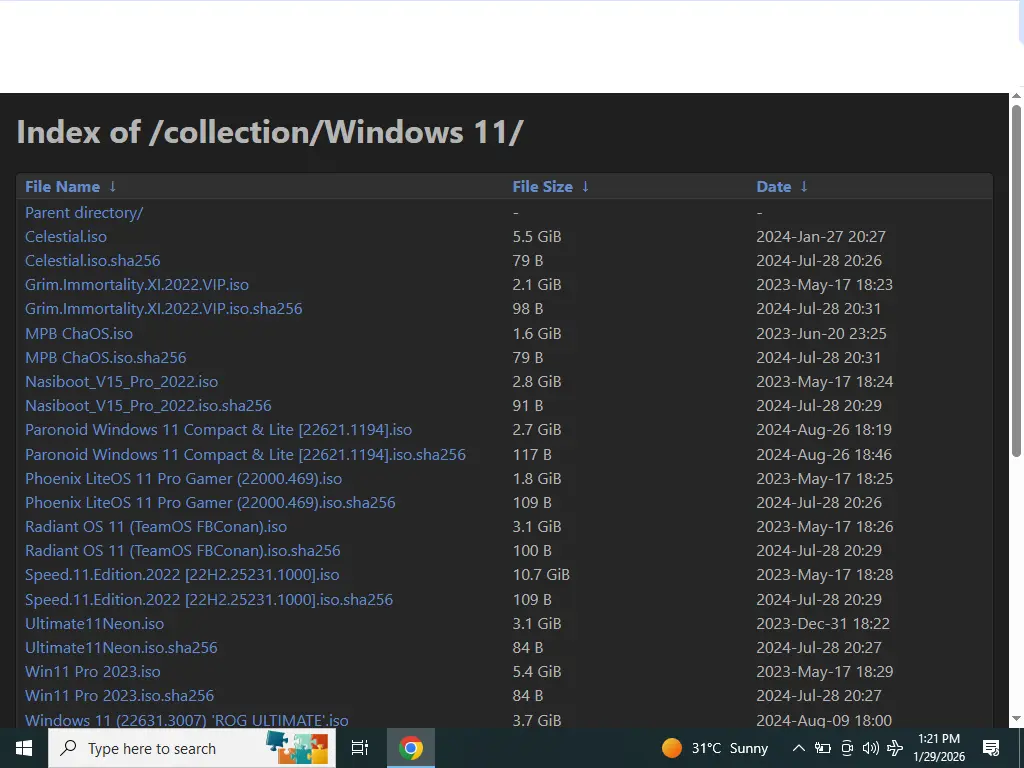Download Paronoid Windows 11 Compact & Lite iso
The width and height of the screenshot is (1024, 768).
click(218, 430)
